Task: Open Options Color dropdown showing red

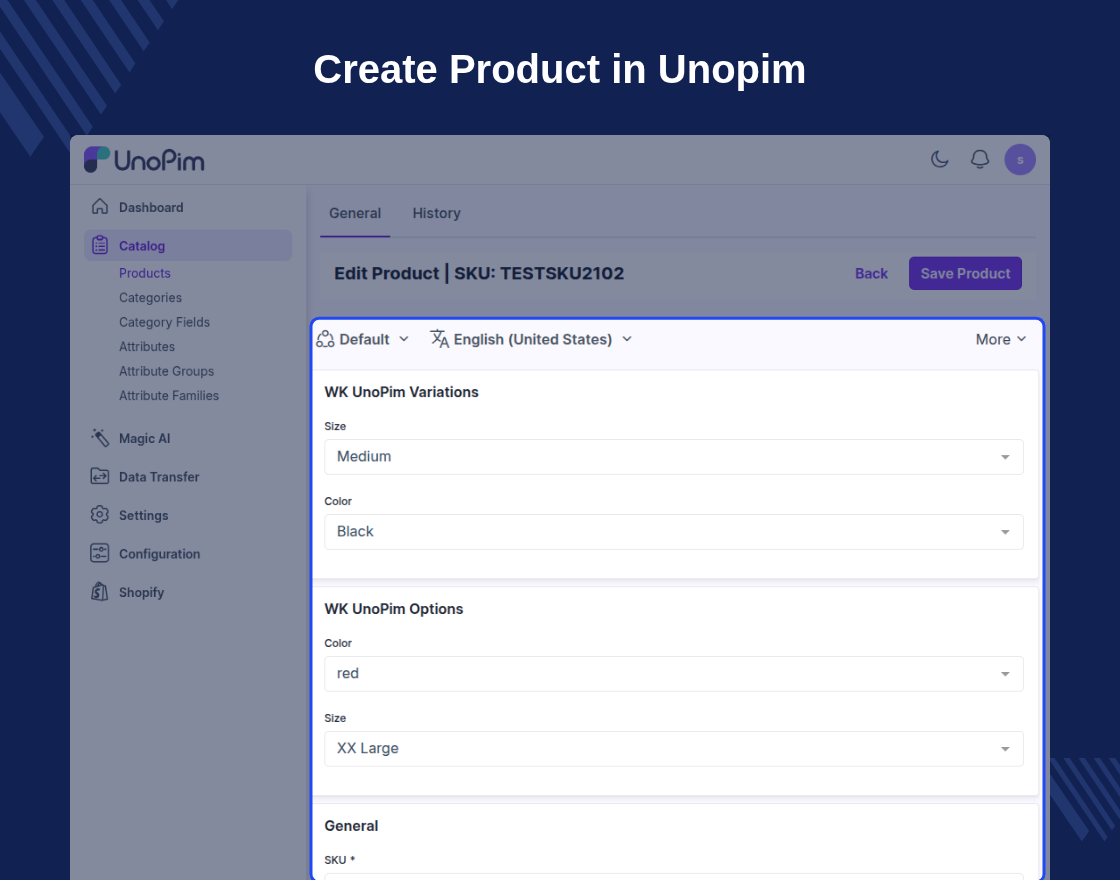Action: pyautogui.click(x=674, y=674)
